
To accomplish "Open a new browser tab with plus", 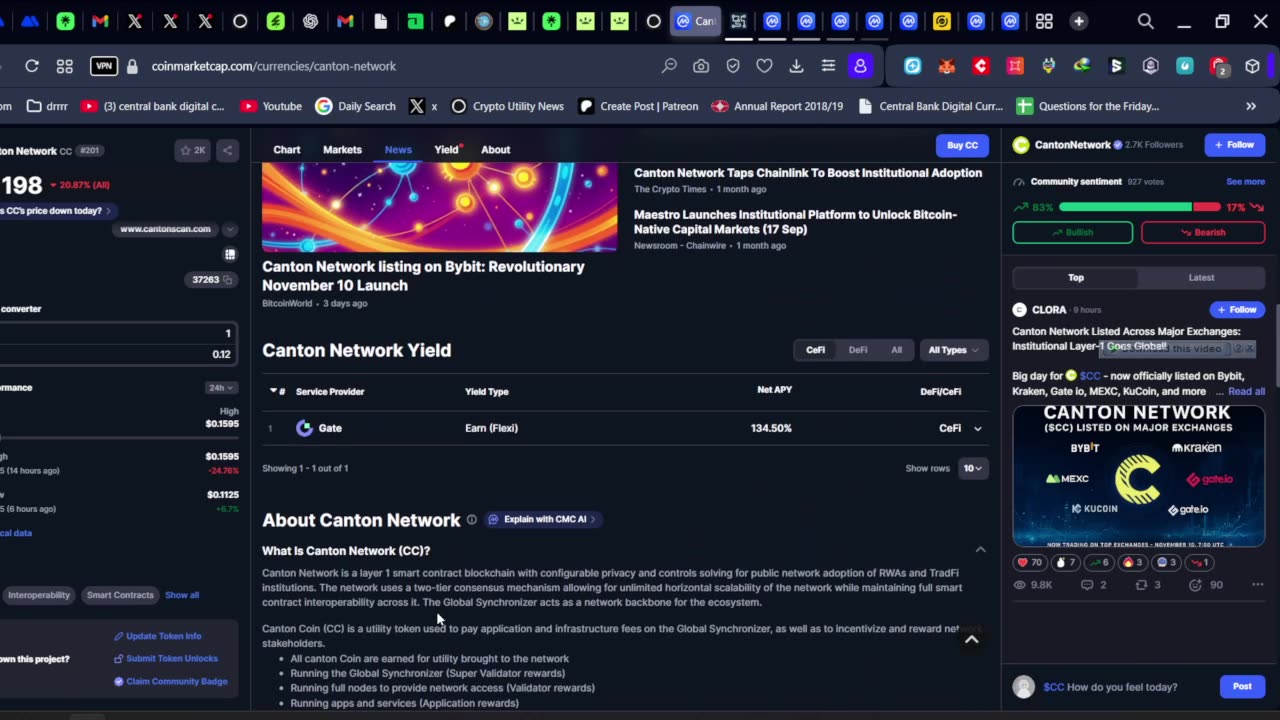I will [1078, 21].
